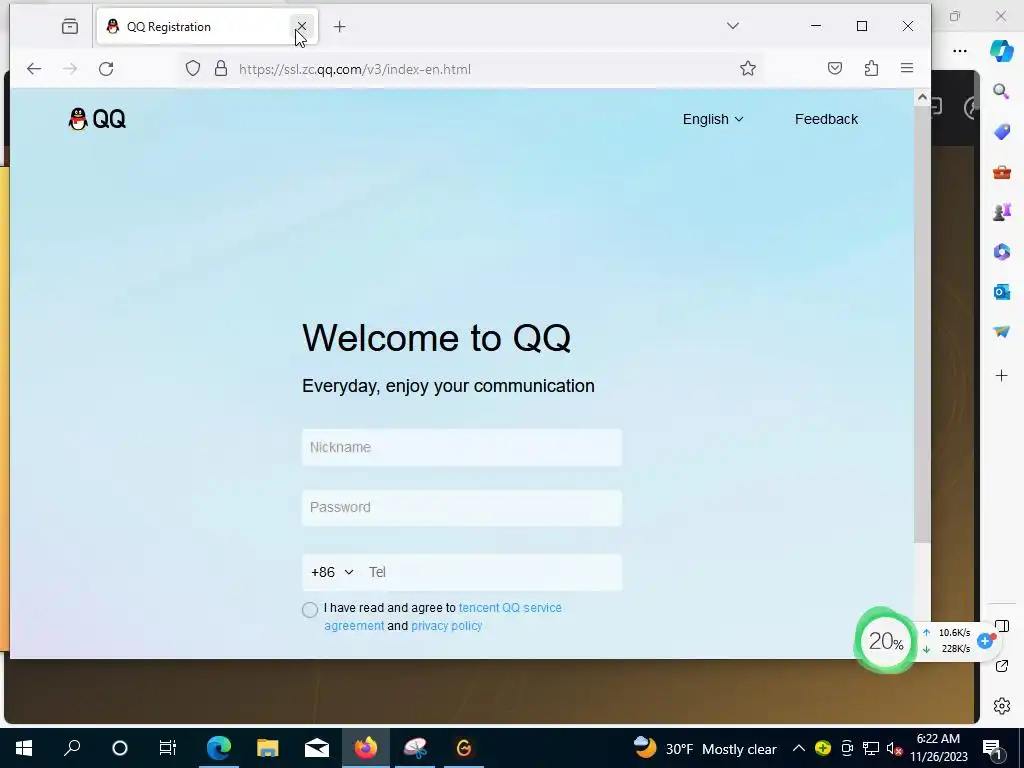Click the Feedback link

pyautogui.click(x=826, y=119)
